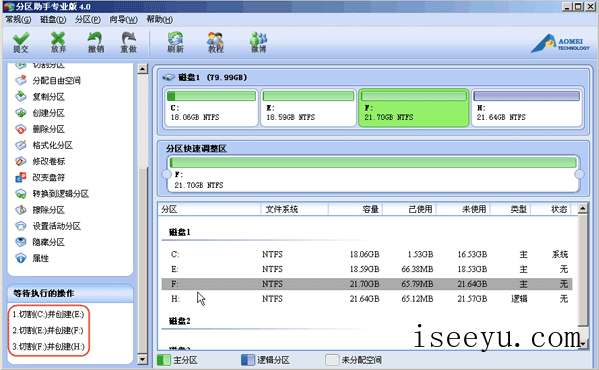
Task: Select the H: row in the partition table
Action: [367, 299]
